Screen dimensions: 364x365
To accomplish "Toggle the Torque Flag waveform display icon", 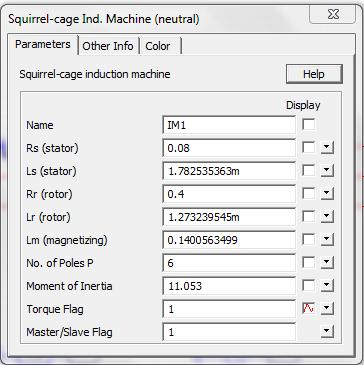I will click(308, 309).
